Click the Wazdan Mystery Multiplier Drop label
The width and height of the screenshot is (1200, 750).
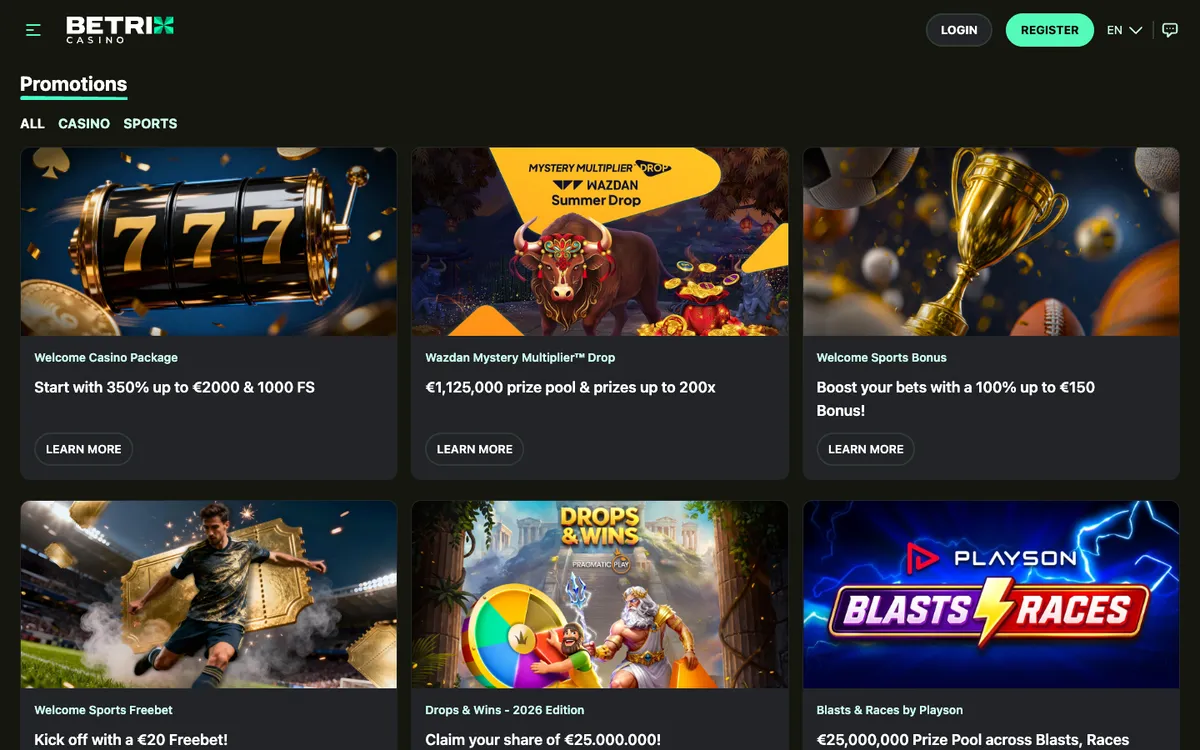point(520,357)
